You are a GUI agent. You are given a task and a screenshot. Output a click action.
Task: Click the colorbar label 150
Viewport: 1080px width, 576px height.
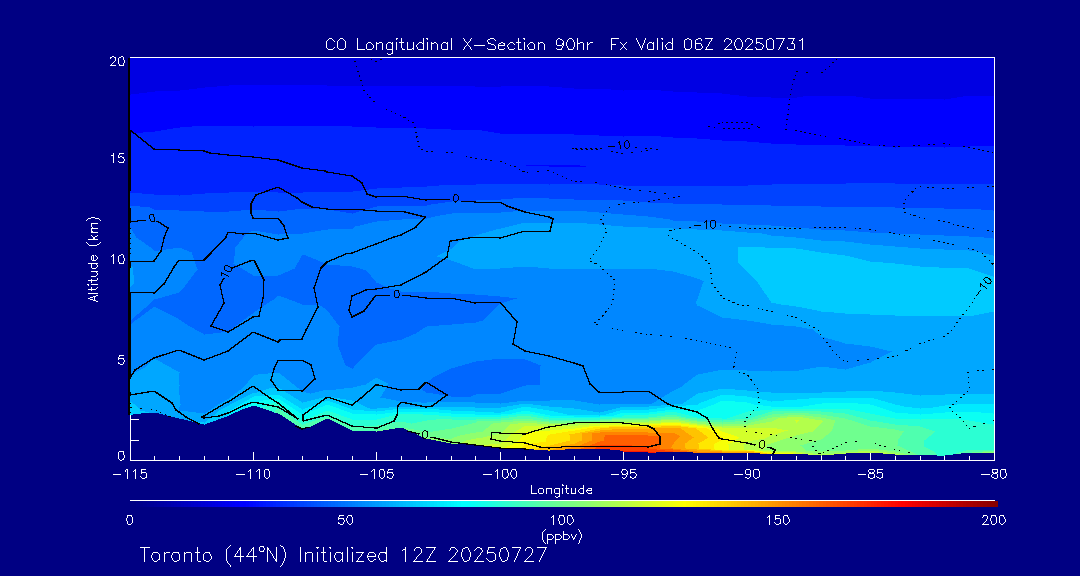click(778, 520)
